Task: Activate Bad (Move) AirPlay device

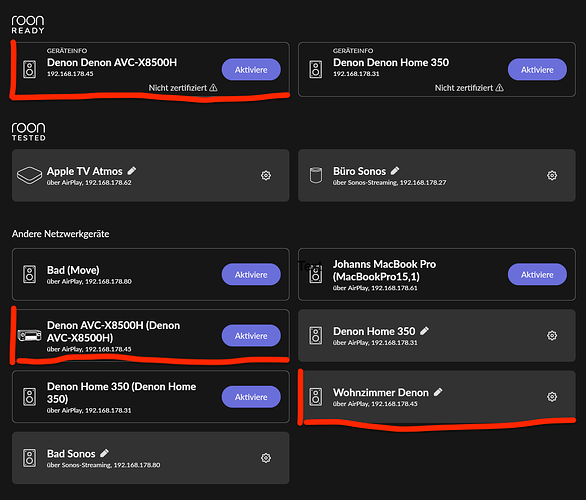Action: click(251, 274)
